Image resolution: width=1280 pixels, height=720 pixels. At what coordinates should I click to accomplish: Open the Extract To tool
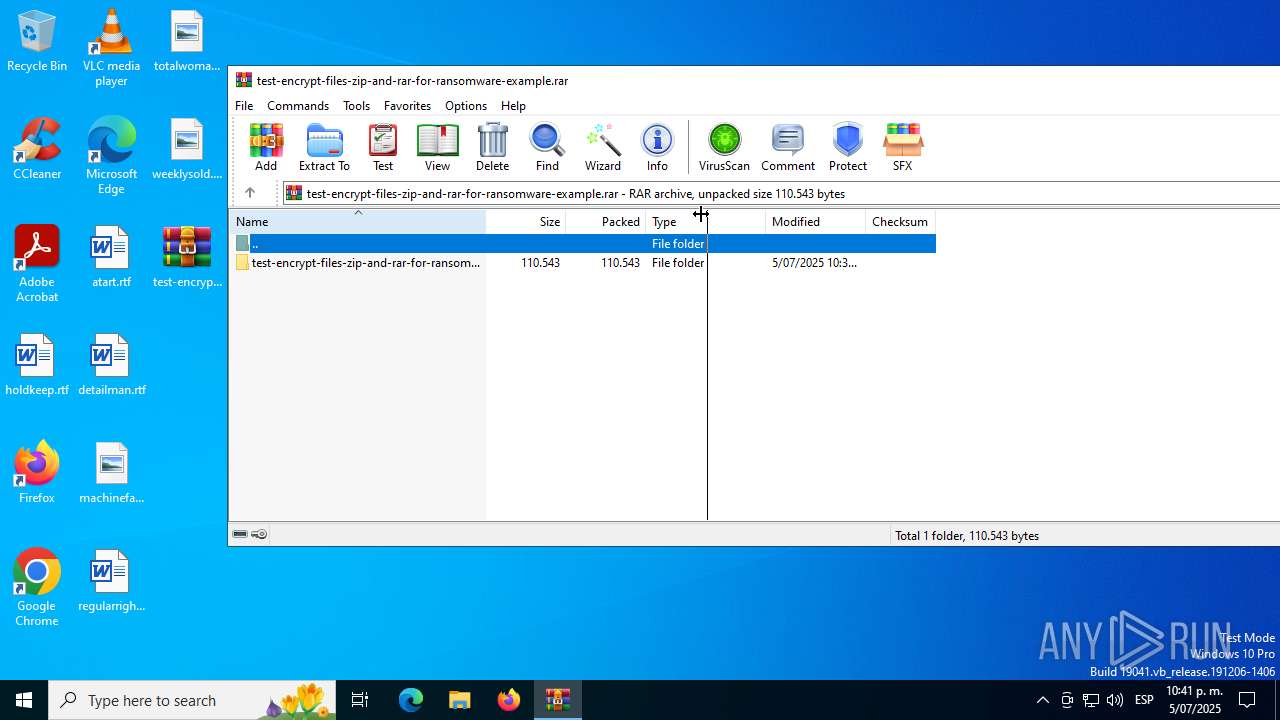pos(324,147)
